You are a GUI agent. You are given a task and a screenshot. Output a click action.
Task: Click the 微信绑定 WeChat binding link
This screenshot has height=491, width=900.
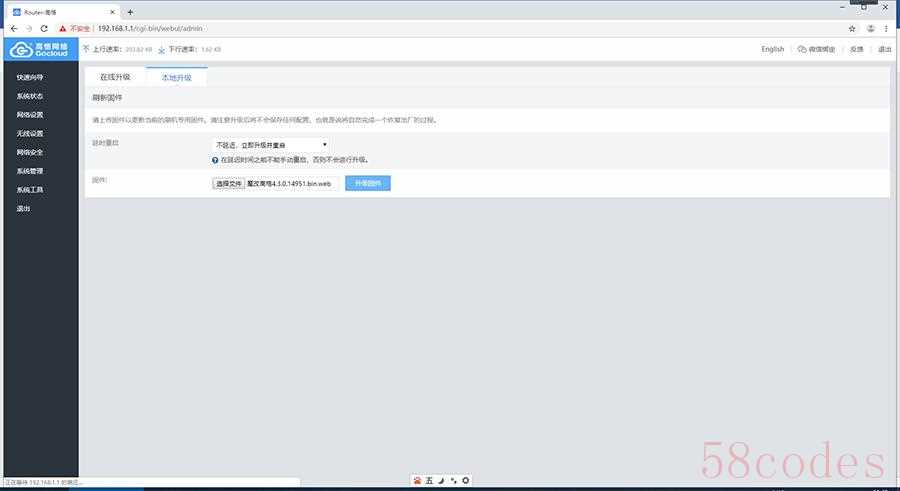[816, 49]
